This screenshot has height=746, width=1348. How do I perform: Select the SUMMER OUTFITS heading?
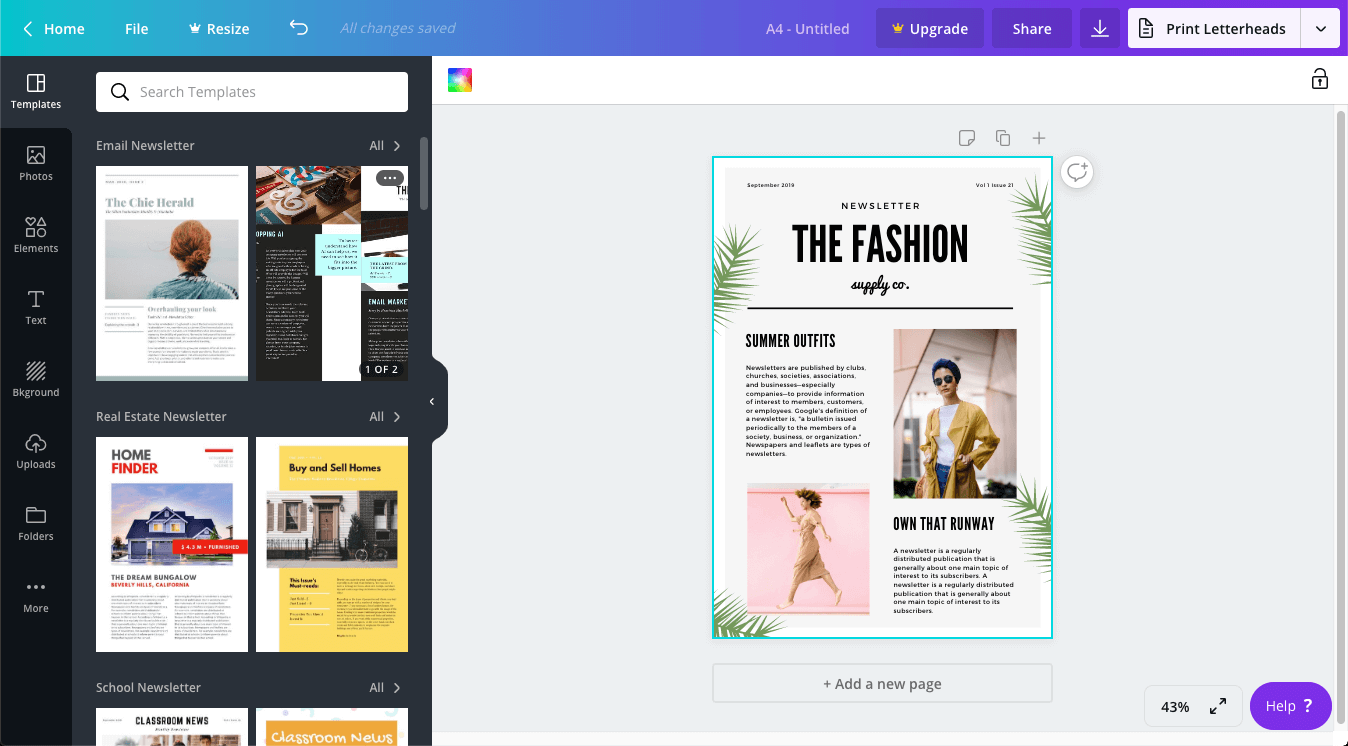[790, 341]
